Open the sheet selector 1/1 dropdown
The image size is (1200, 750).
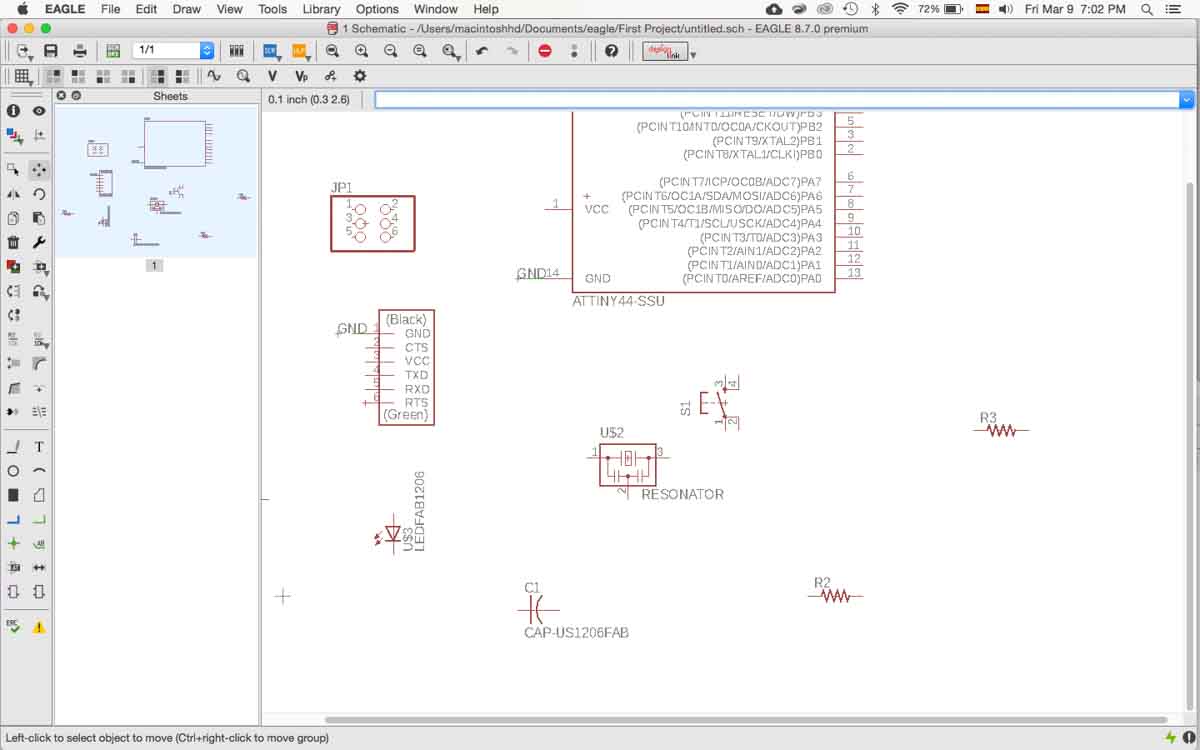pos(206,50)
